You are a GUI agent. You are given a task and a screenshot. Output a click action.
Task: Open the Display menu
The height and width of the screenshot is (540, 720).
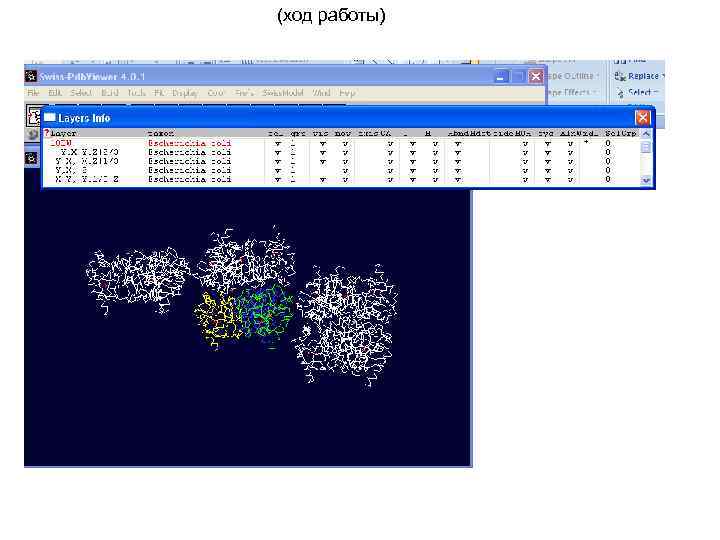tap(185, 93)
